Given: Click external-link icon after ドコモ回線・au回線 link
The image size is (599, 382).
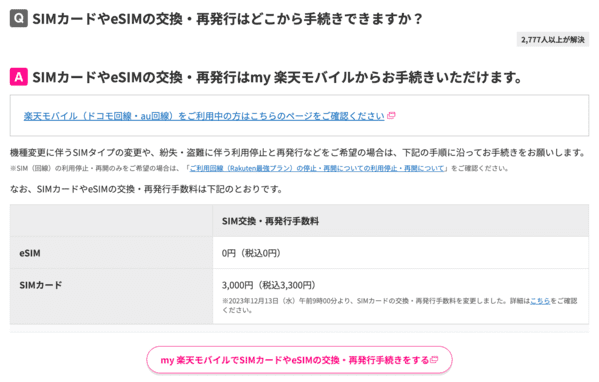Looking at the screenshot, I should [391, 116].
